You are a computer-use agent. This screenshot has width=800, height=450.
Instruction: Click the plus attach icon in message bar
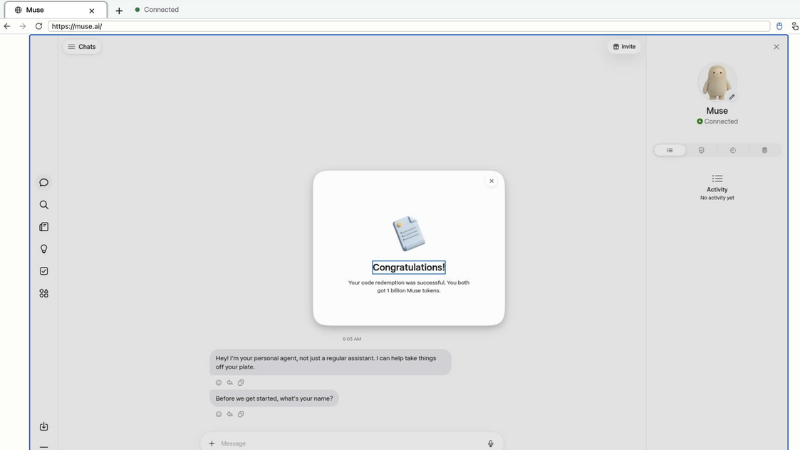[212, 443]
